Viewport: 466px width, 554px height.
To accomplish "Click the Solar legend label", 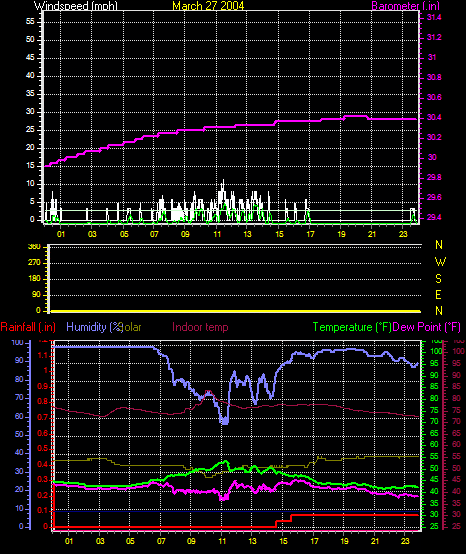I will coord(131,327).
